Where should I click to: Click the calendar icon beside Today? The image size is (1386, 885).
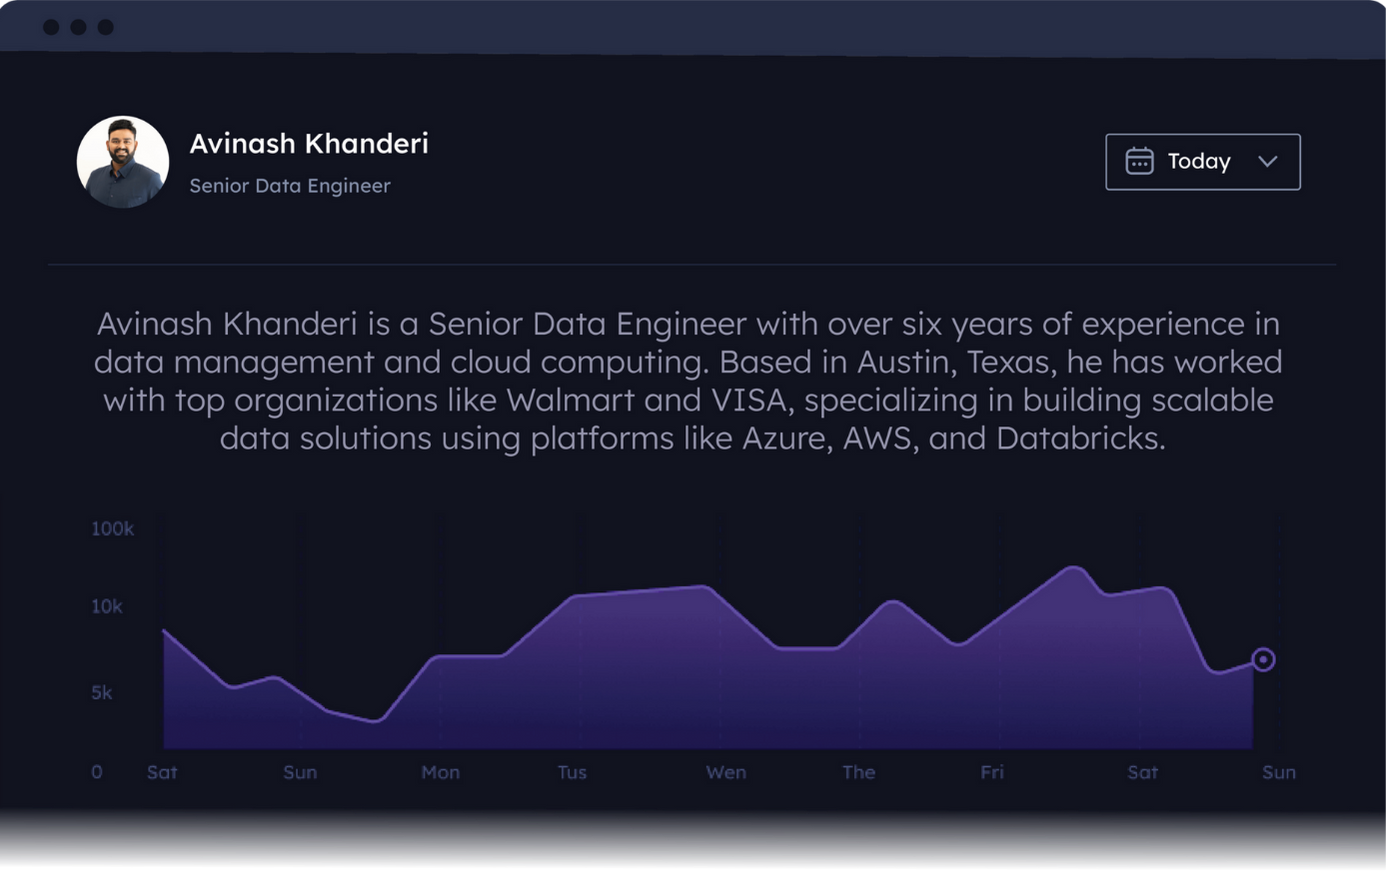coord(1139,161)
